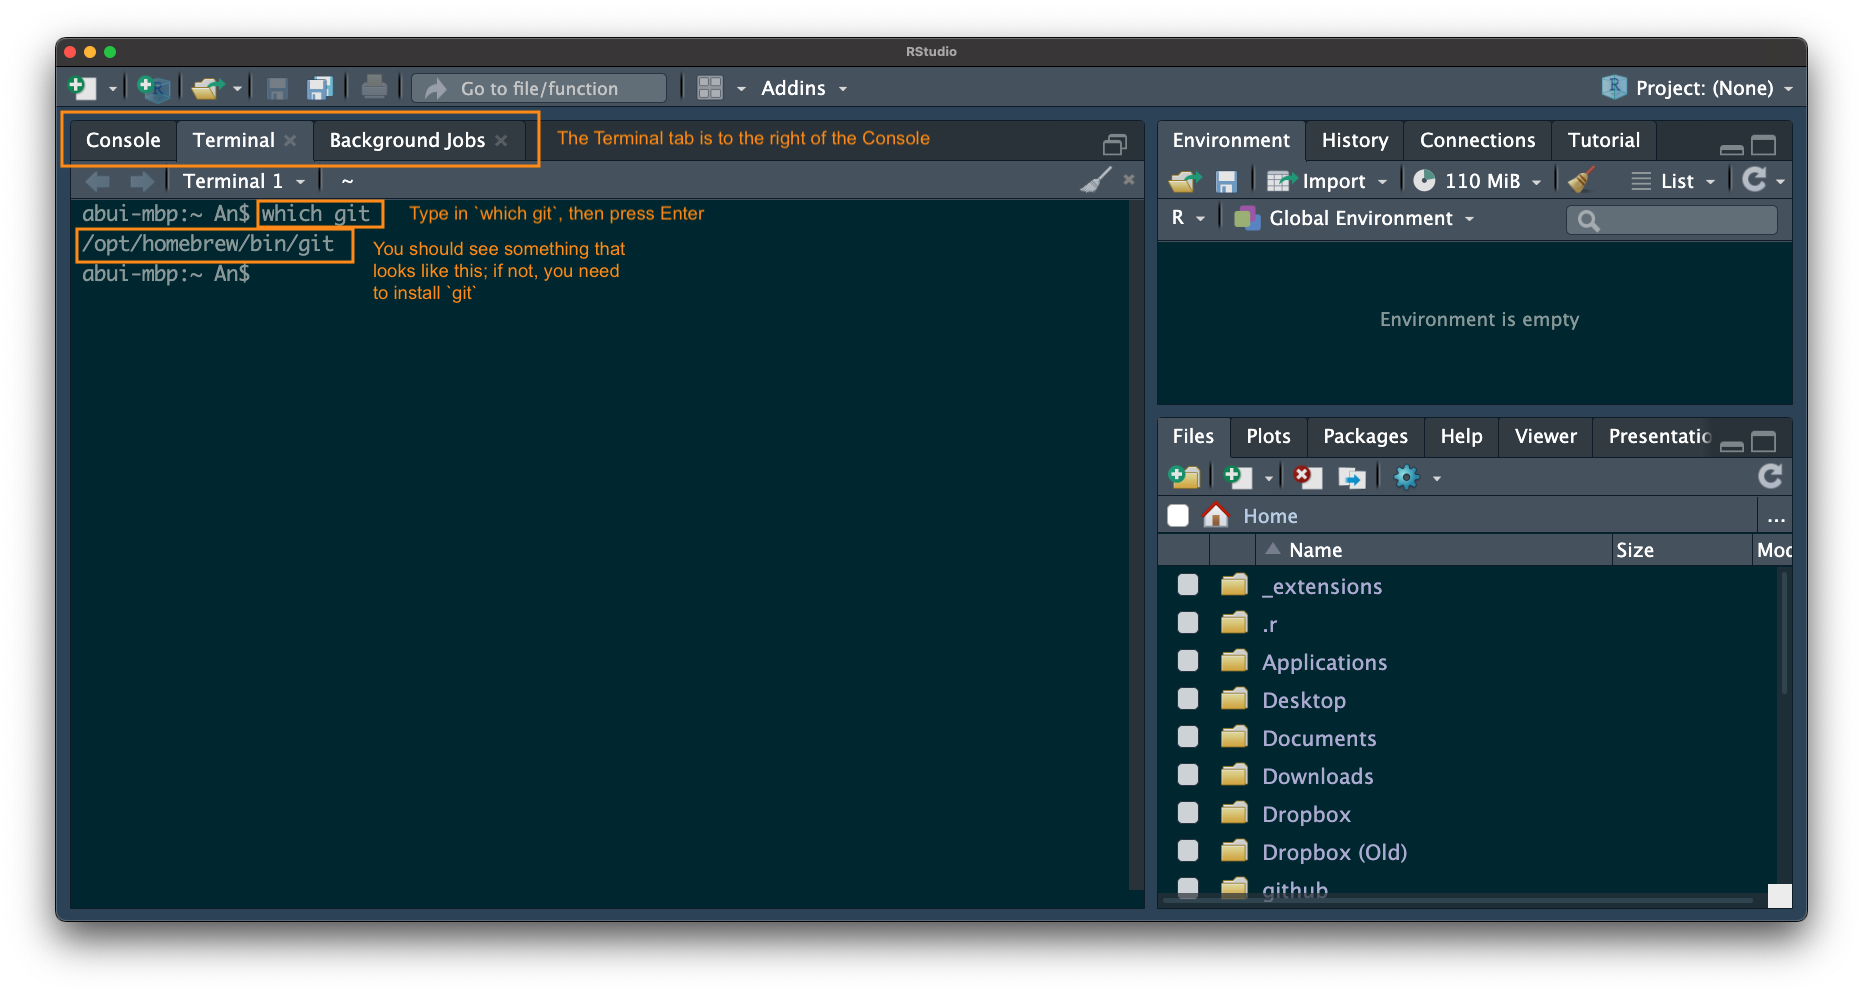Open the Packages tab
1863x995 pixels.
1365,436
